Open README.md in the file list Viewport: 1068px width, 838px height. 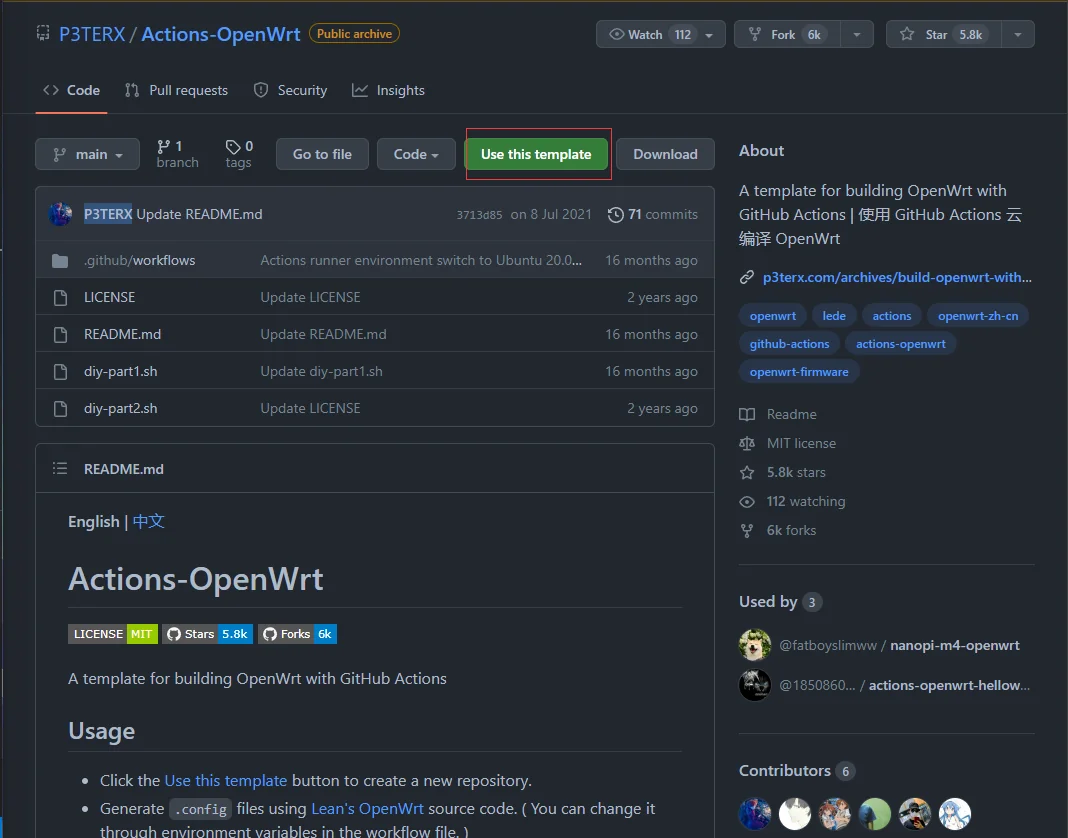pos(123,334)
